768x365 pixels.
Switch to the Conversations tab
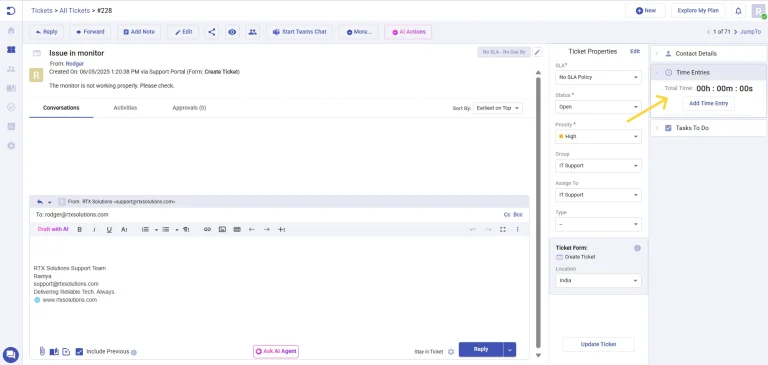pyautogui.click(x=61, y=108)
